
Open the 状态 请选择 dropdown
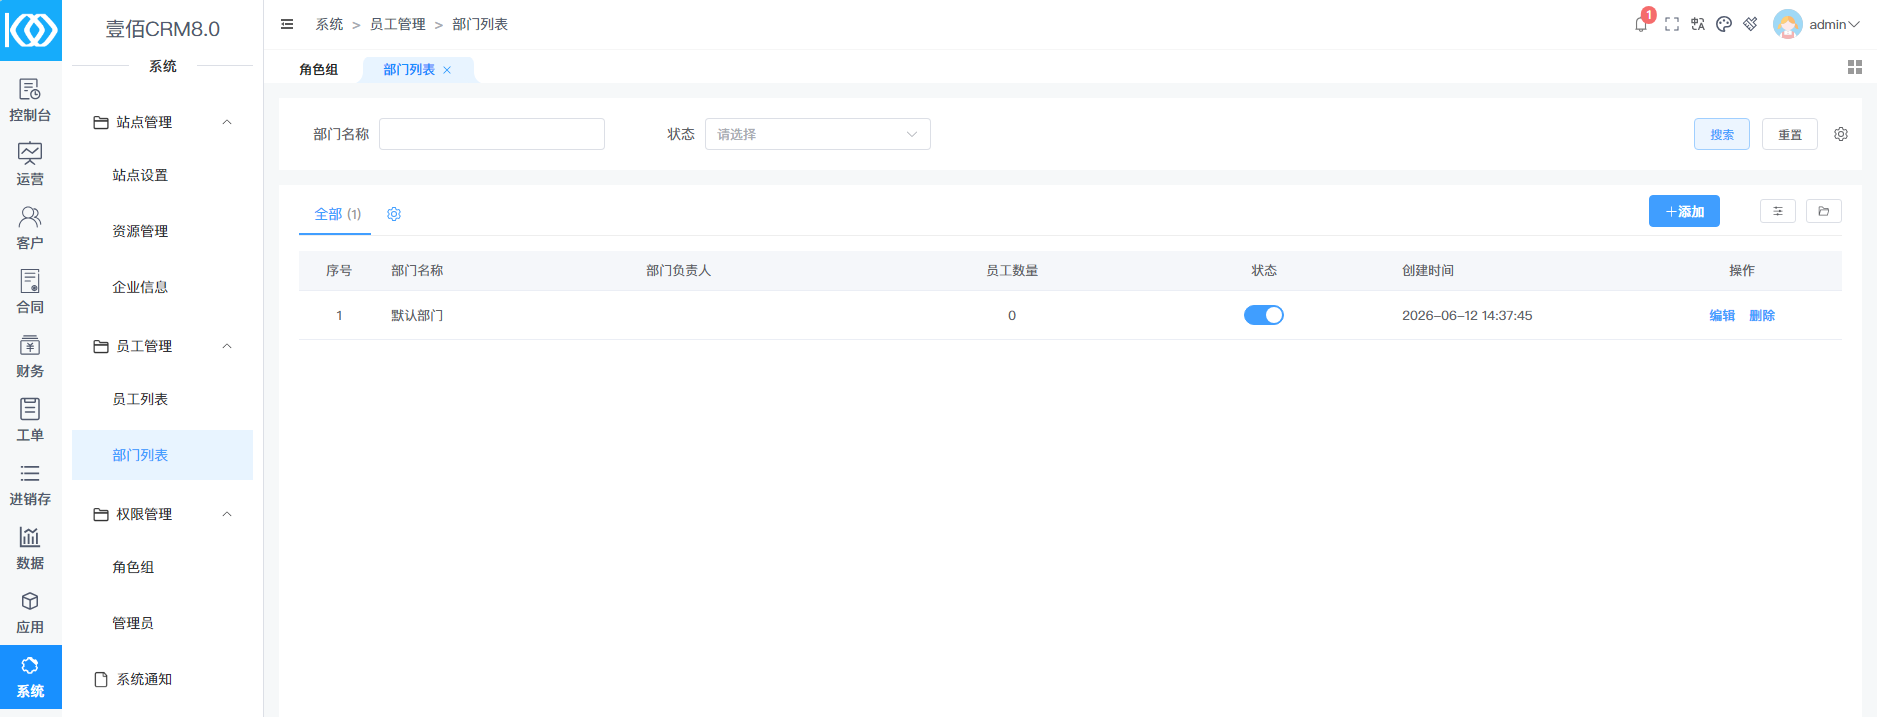tap(818, 134)
